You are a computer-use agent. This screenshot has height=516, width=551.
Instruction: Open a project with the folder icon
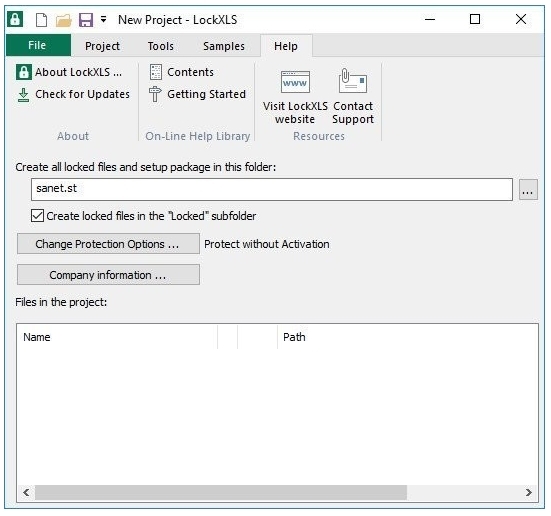pos(64,20)
